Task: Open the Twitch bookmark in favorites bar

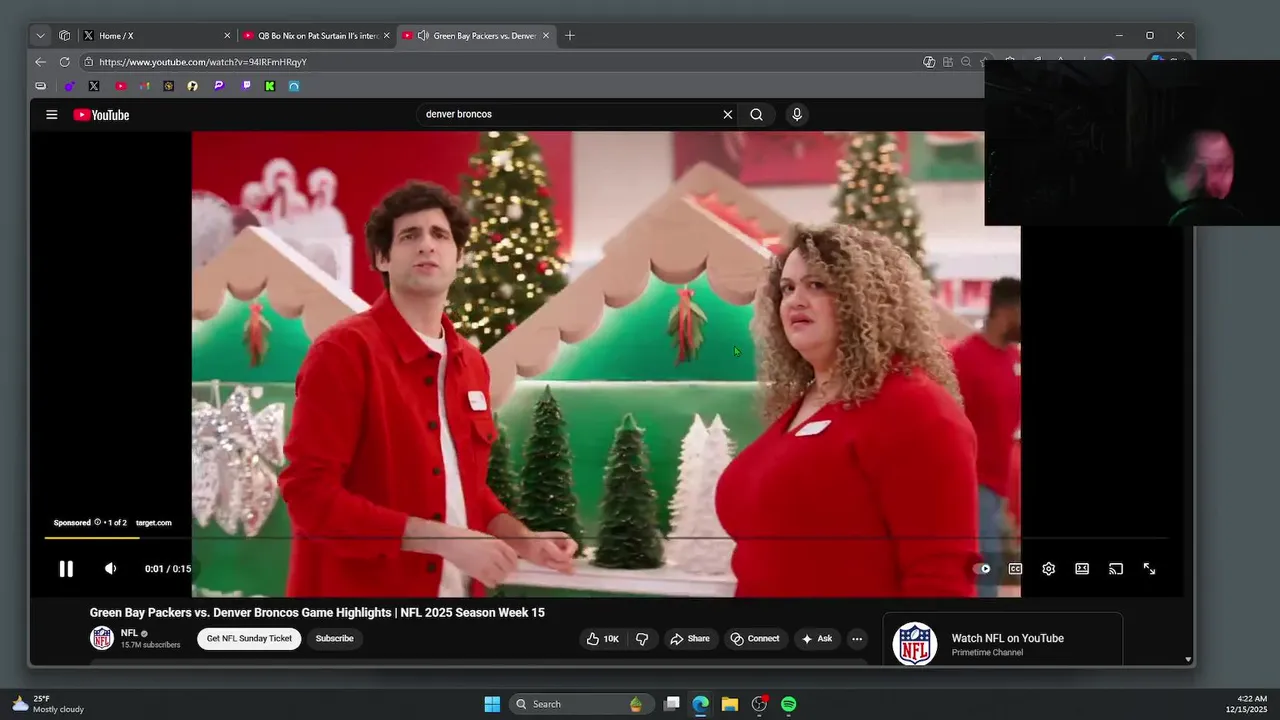Action: (246, 86)
